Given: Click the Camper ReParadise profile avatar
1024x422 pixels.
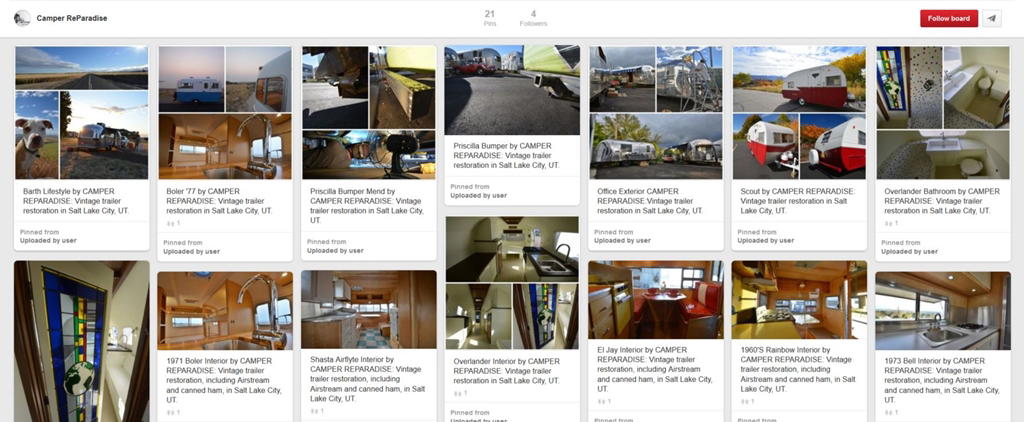Looking at the screenshot, I should tap(22, 18).
